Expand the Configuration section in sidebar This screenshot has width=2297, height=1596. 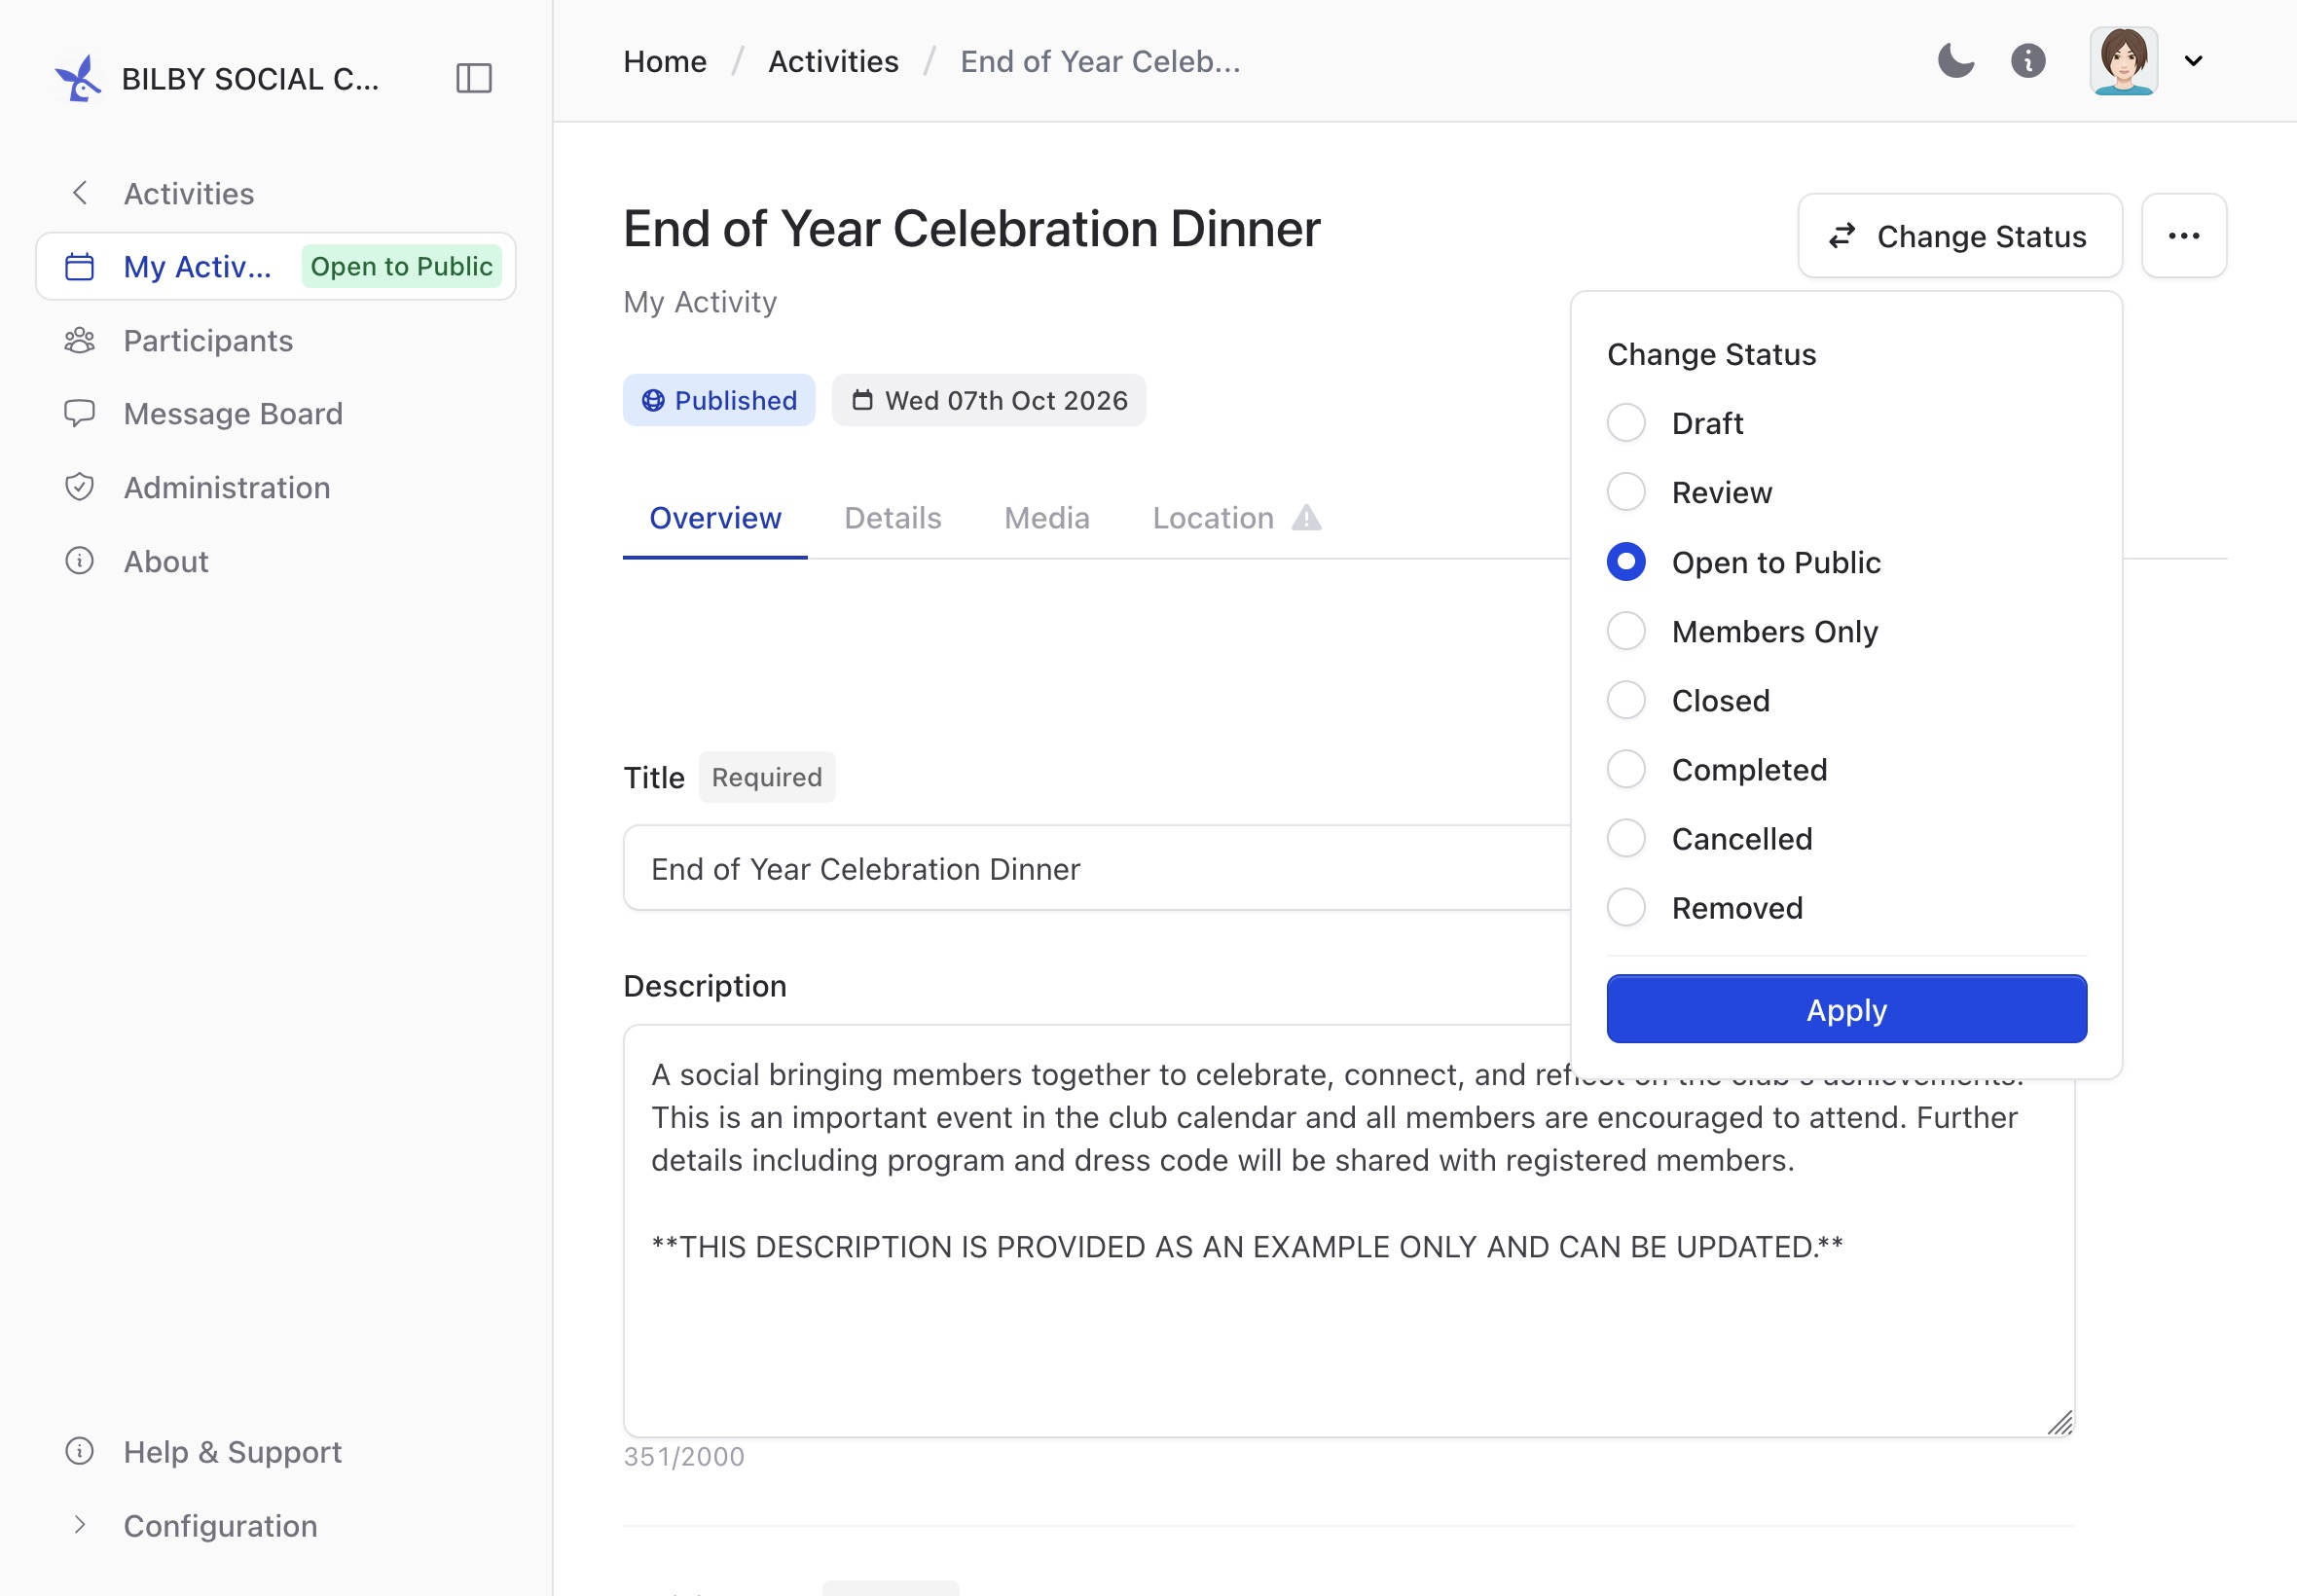coord(220,1526)
